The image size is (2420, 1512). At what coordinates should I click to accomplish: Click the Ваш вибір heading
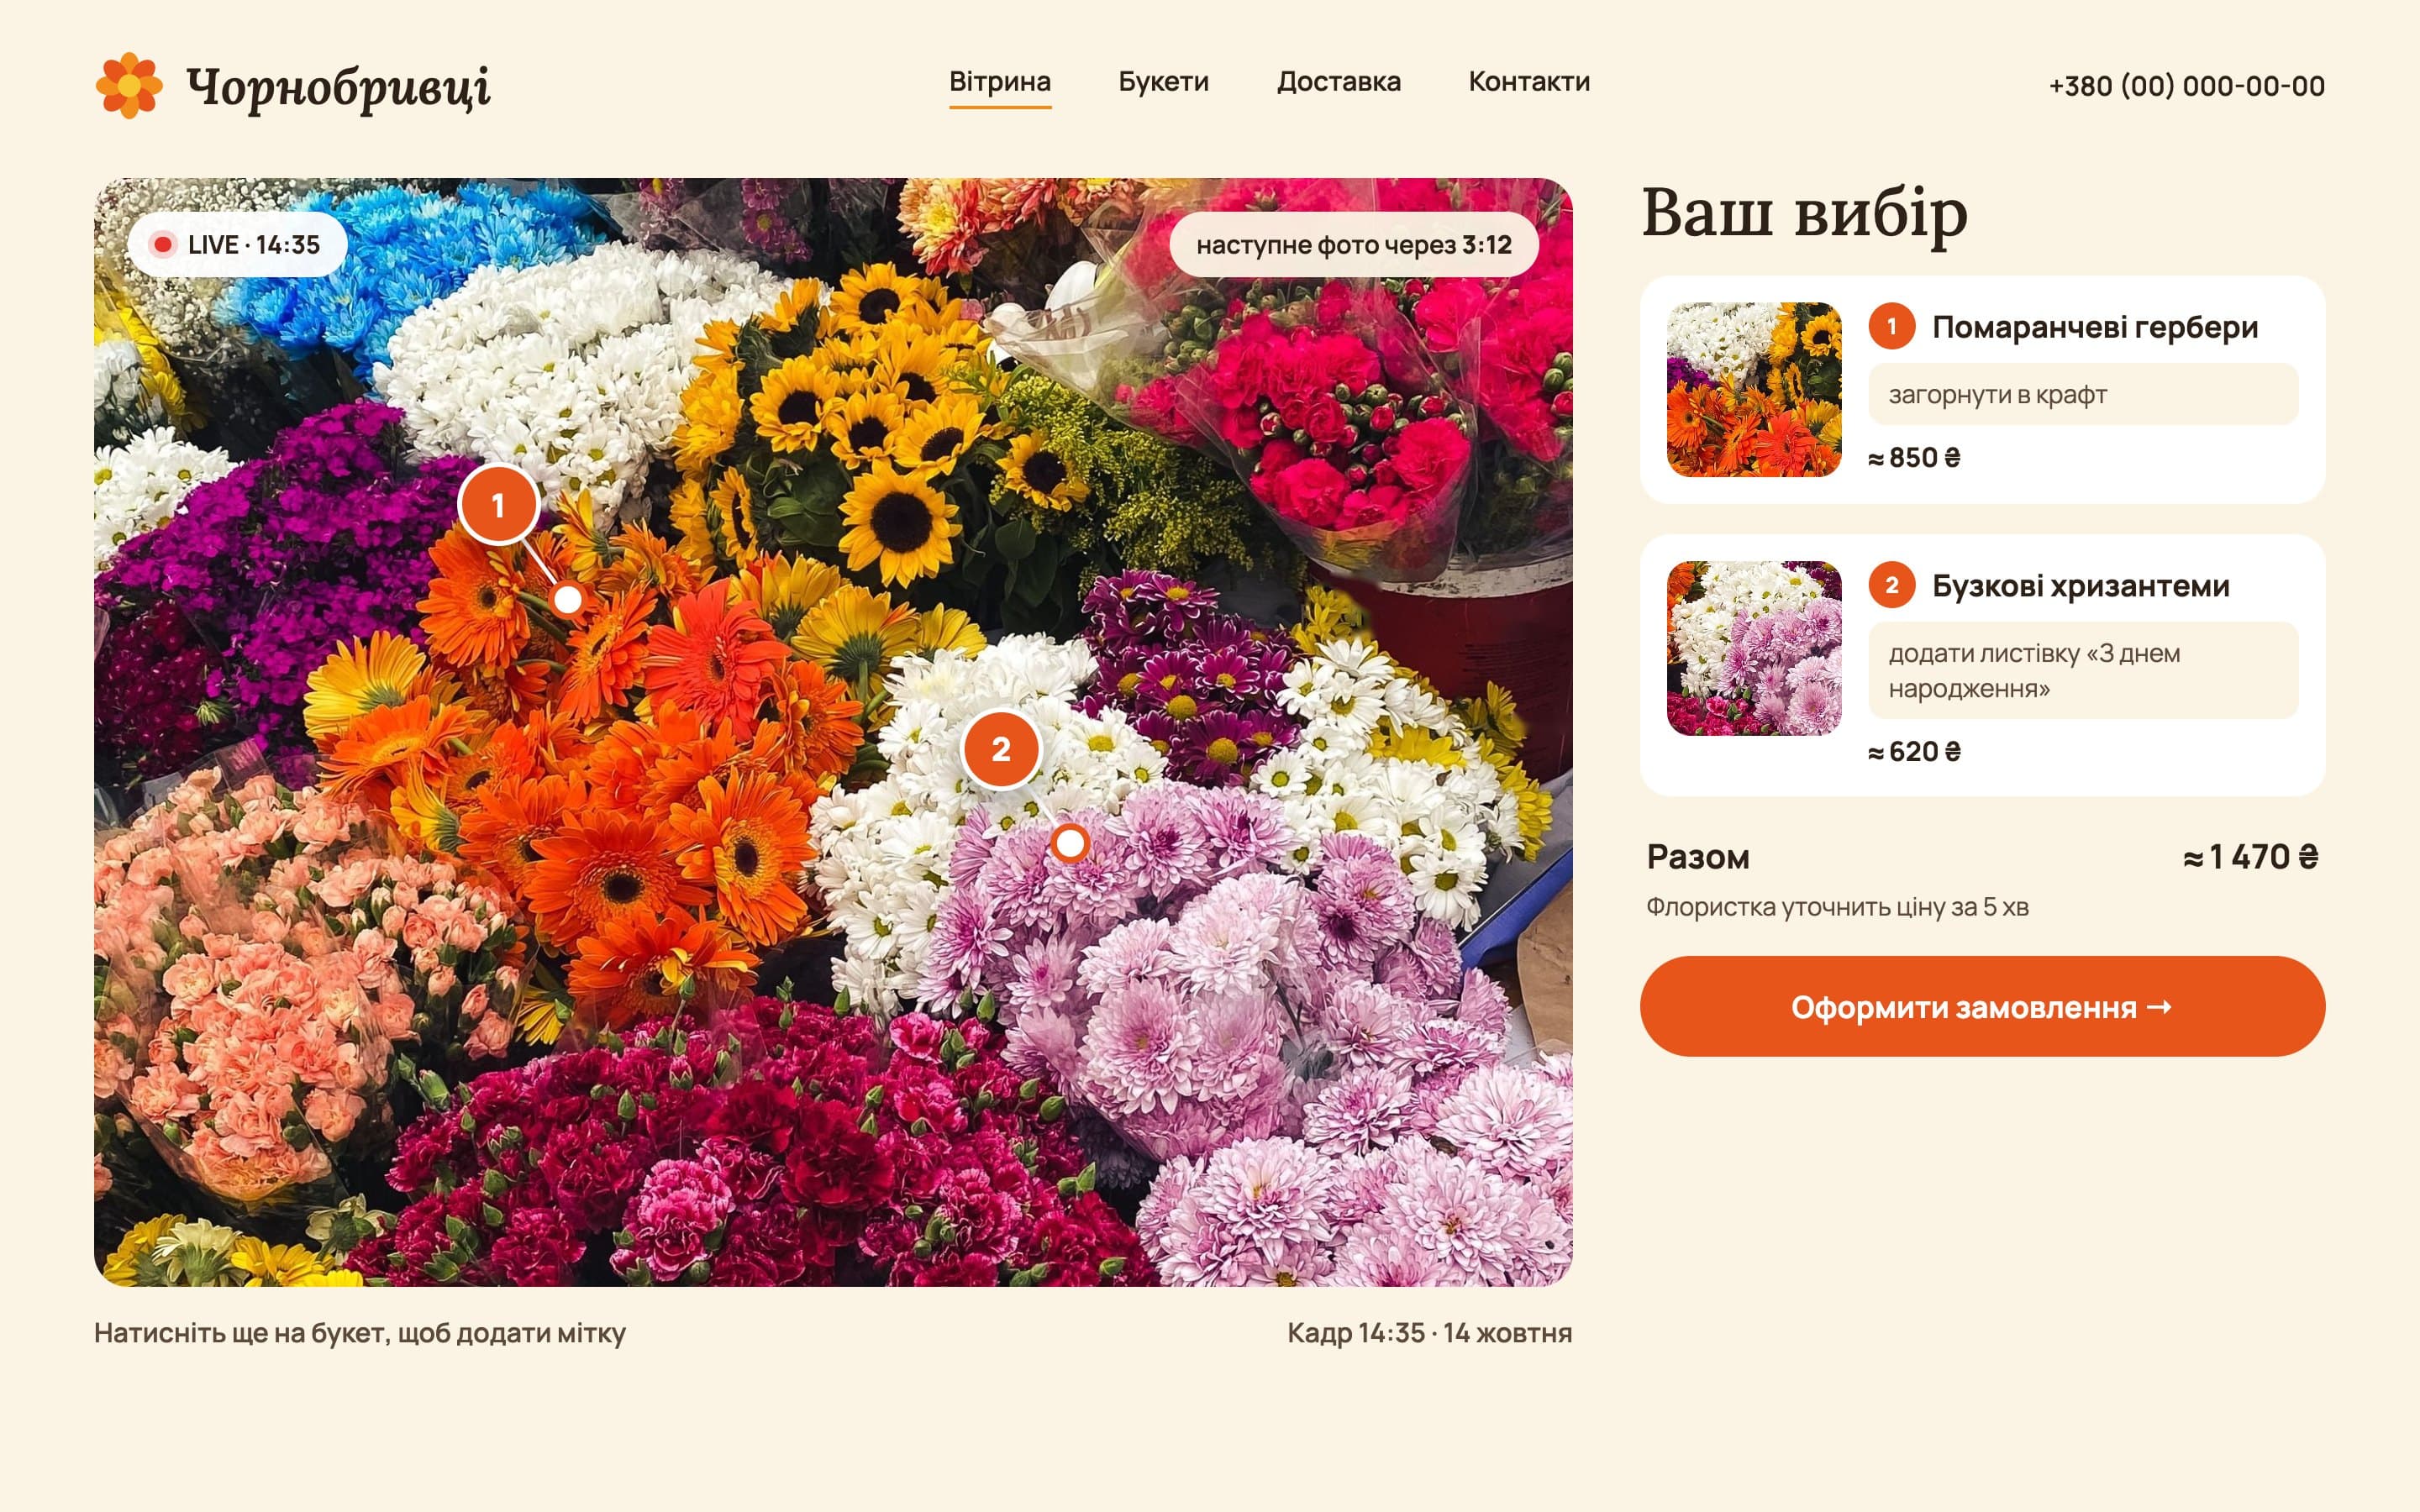[x=1805, y=212]
